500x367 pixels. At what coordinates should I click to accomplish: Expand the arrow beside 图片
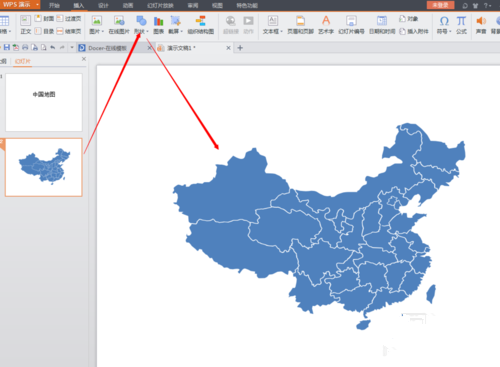point(103,31)
